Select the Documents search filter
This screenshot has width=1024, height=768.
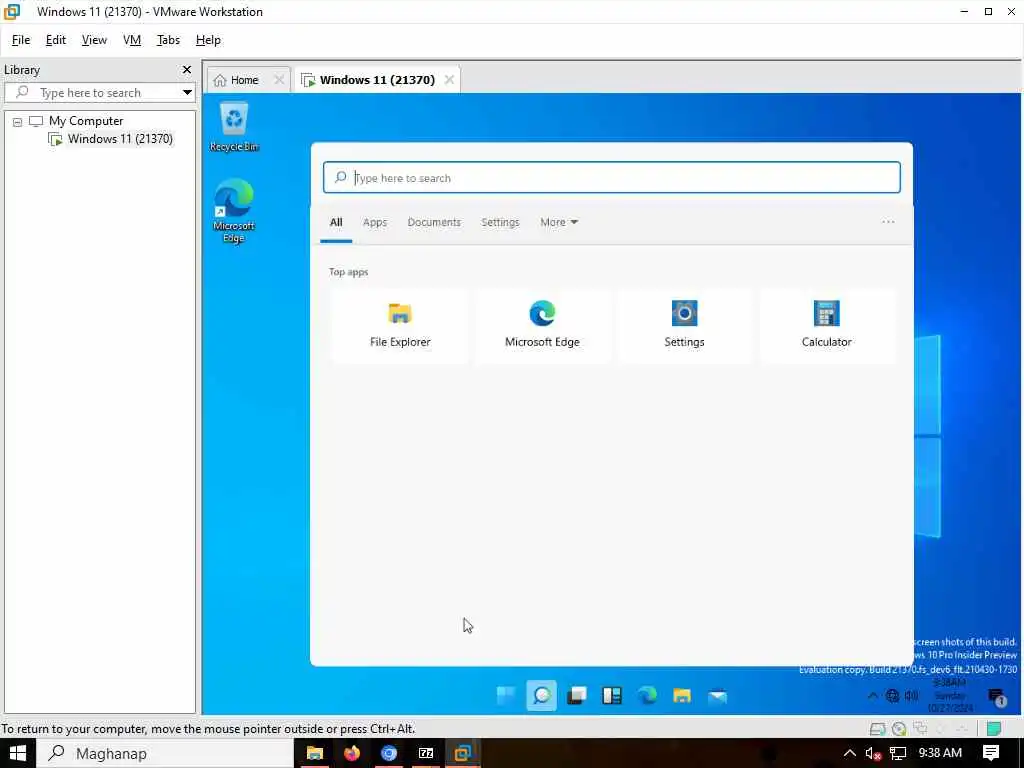(x=434, y=222)
